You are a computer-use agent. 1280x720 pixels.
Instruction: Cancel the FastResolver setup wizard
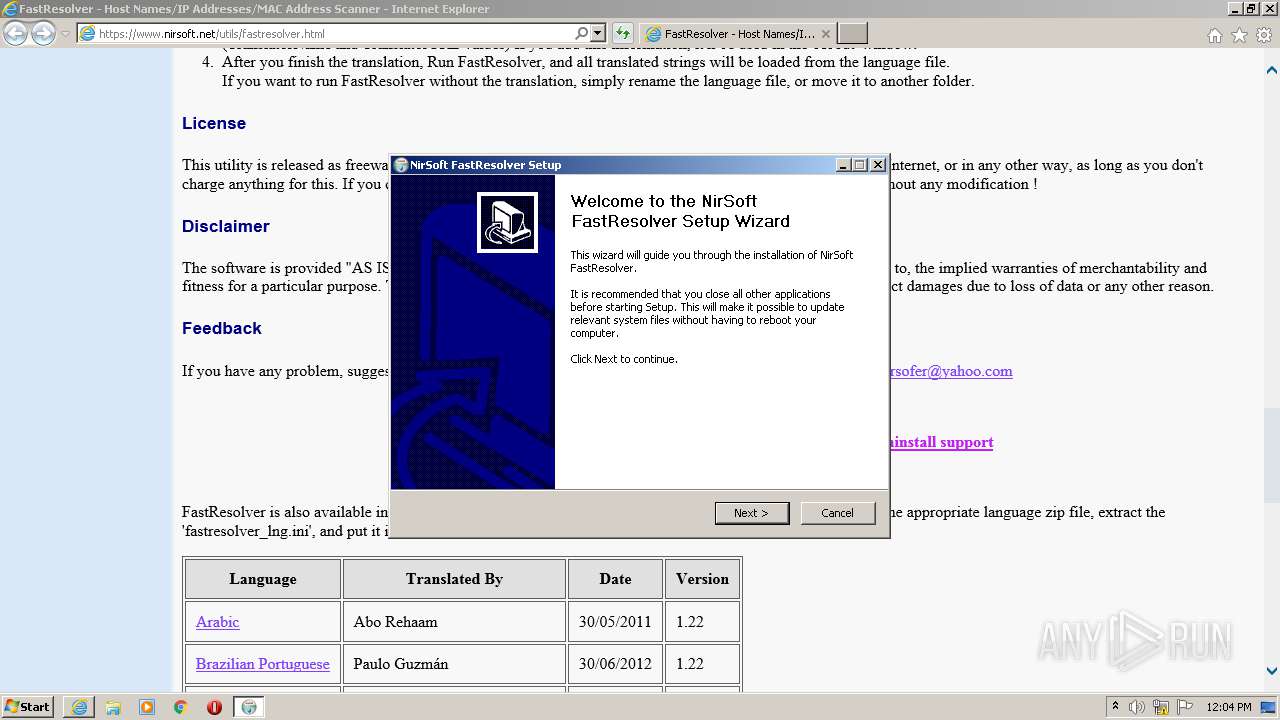(838, 513)
